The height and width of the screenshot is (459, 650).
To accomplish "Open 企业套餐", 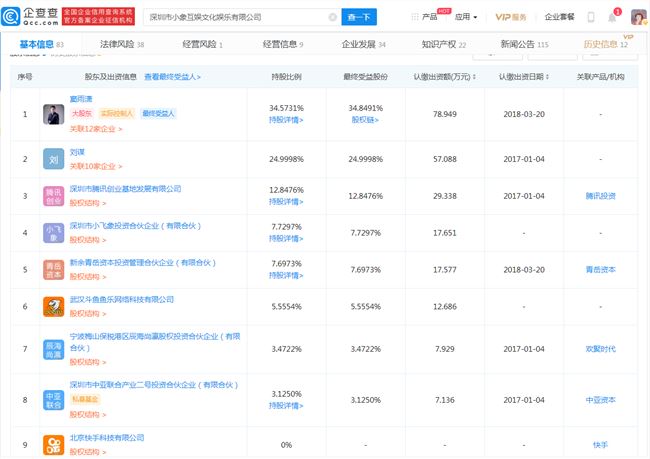I will tap(559, 17).
